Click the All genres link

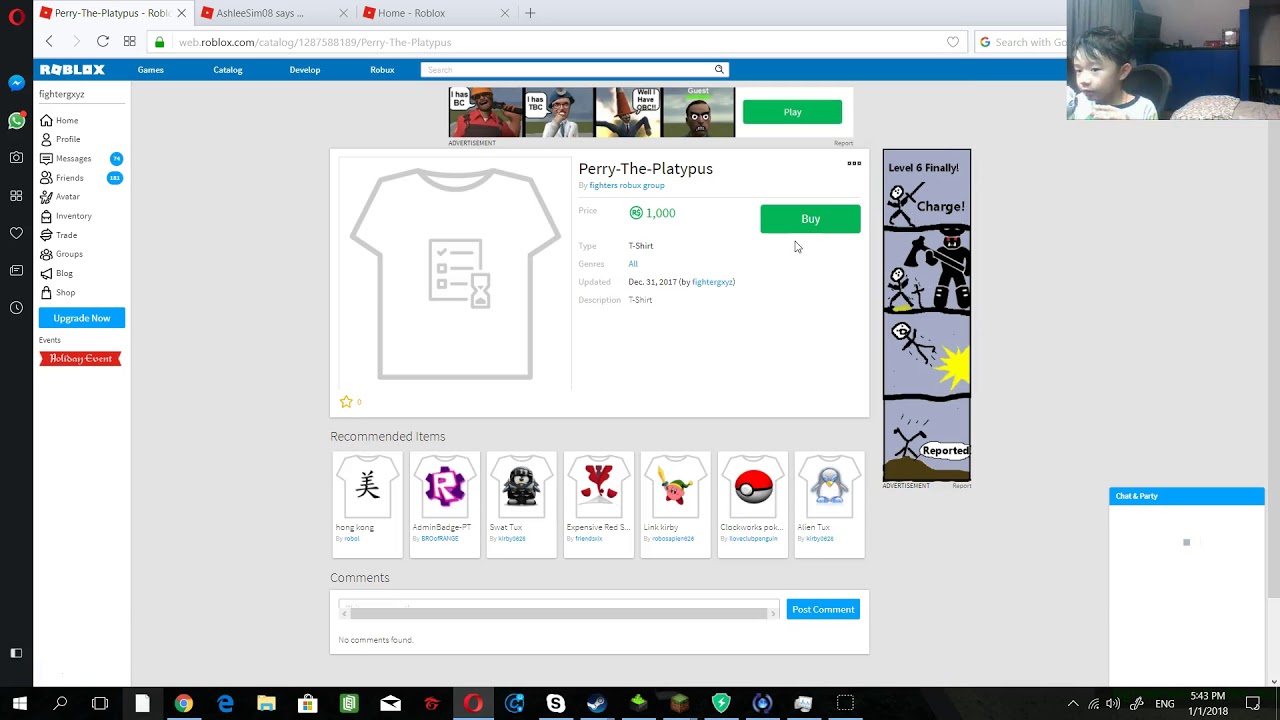click(x=633, y=264)
